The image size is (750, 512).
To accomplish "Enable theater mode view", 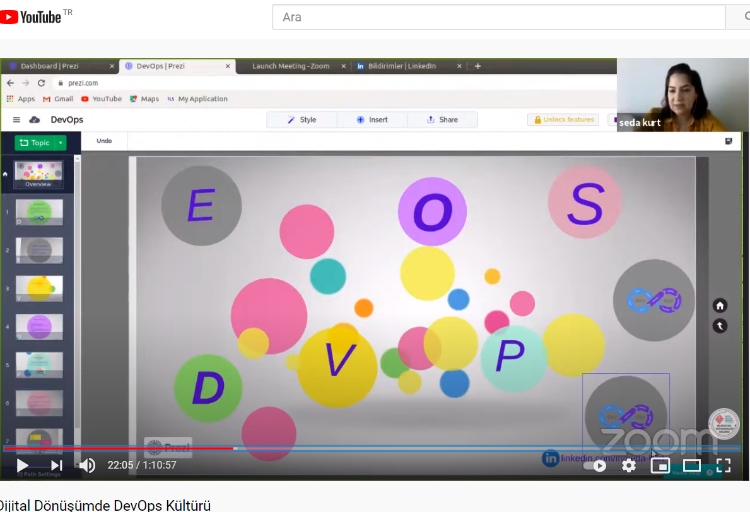I will click(x=692, y=465).
